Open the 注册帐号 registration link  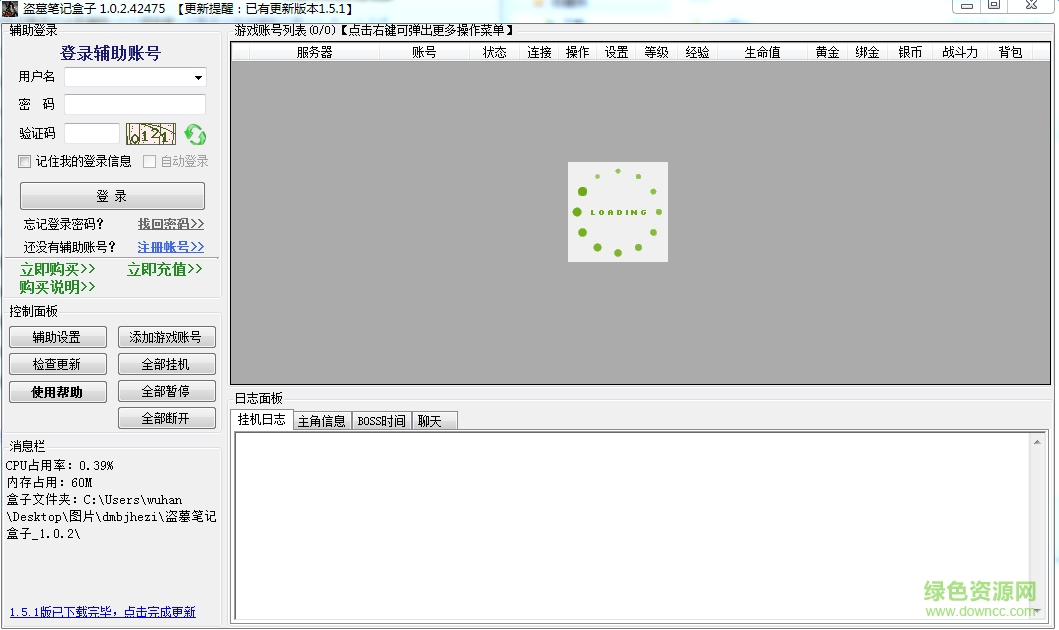(x=169, y=246)
